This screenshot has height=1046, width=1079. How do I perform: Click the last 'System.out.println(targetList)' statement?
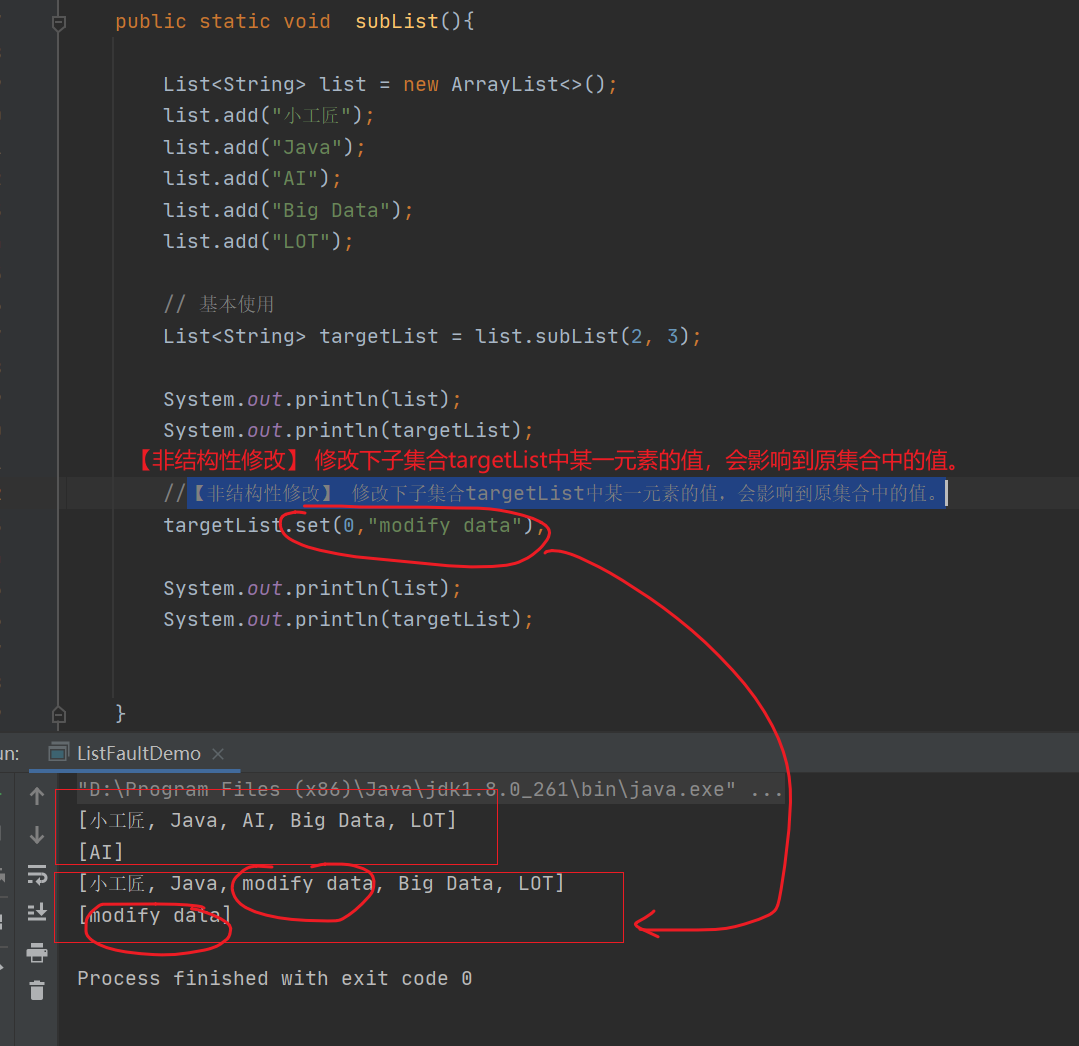pyautogui.click(x=348, y=619)
